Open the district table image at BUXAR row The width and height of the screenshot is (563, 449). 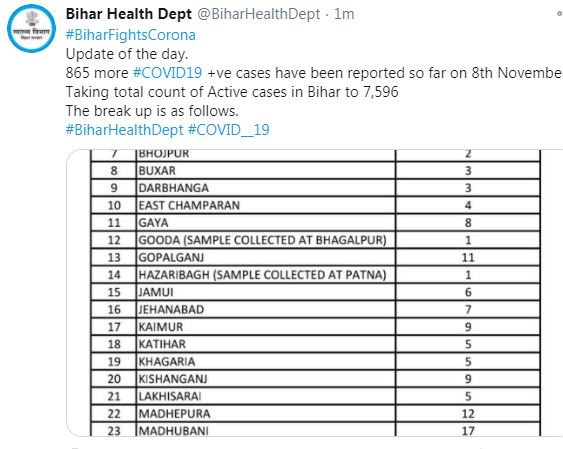[x=316, y=170]
